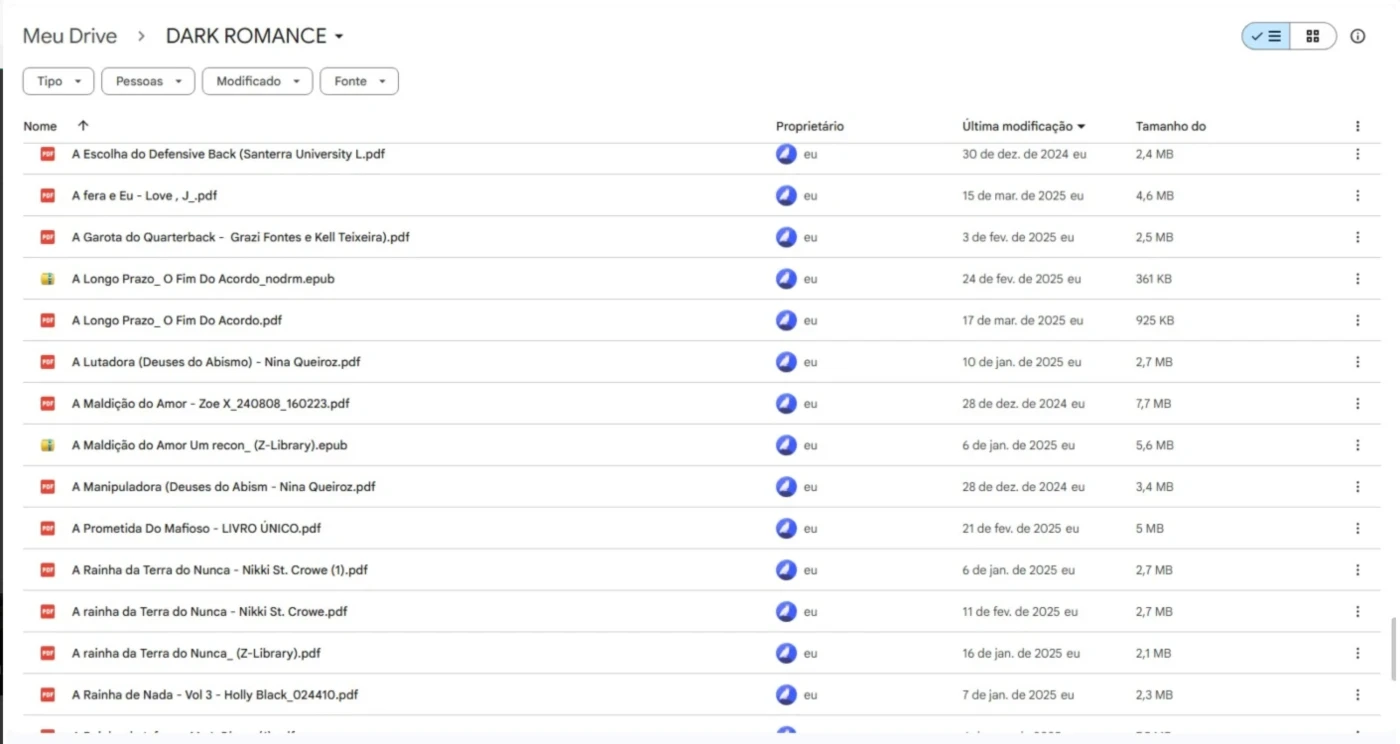The height and width of the screenshot is (744, 1400).
Task: Open more actions for A Prometida Do Mafioso
Action: (1357, 528)
